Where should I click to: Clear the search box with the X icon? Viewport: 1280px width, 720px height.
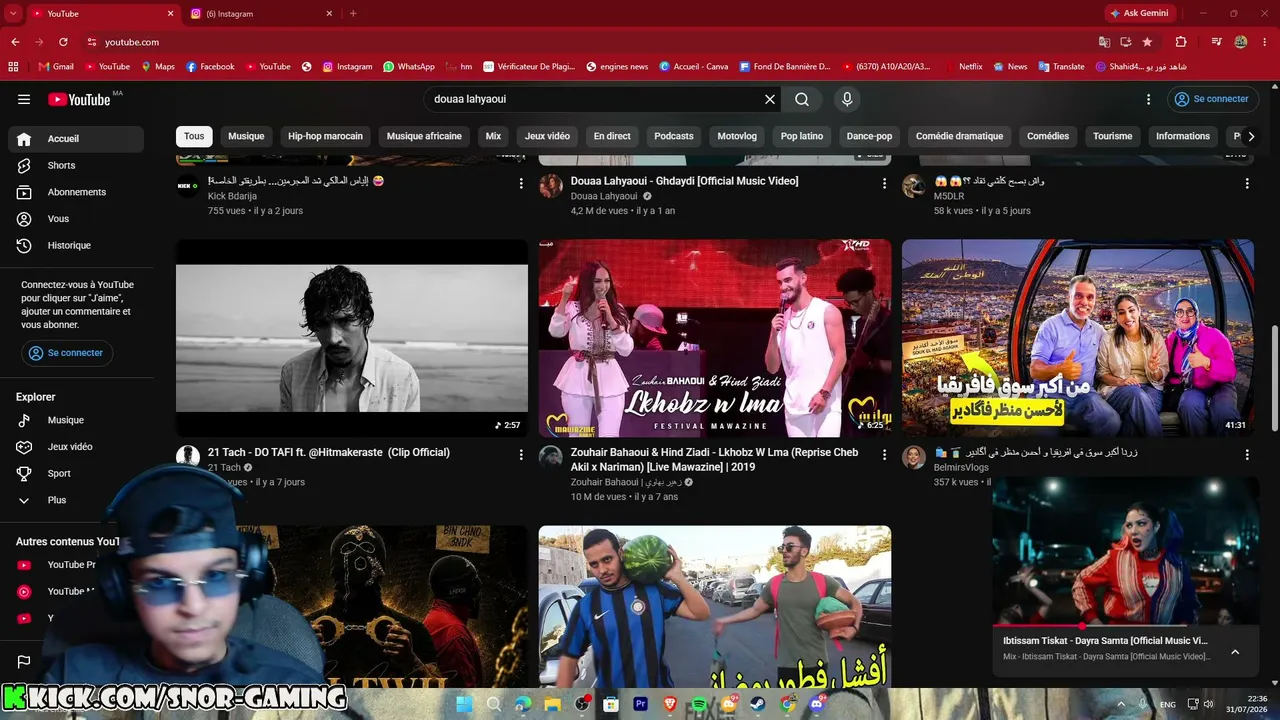pos(770,99)
